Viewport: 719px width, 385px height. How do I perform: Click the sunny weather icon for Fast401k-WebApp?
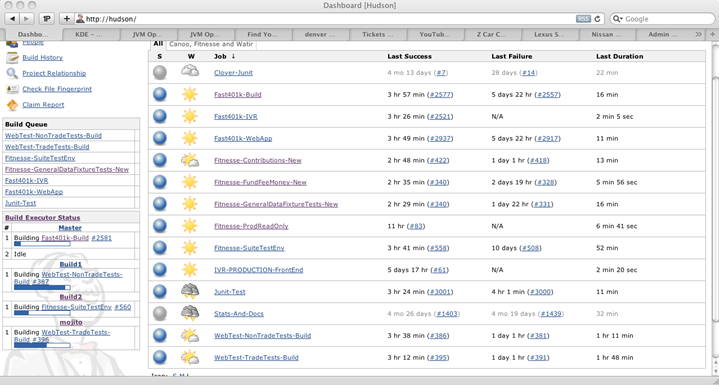[189, 138]
